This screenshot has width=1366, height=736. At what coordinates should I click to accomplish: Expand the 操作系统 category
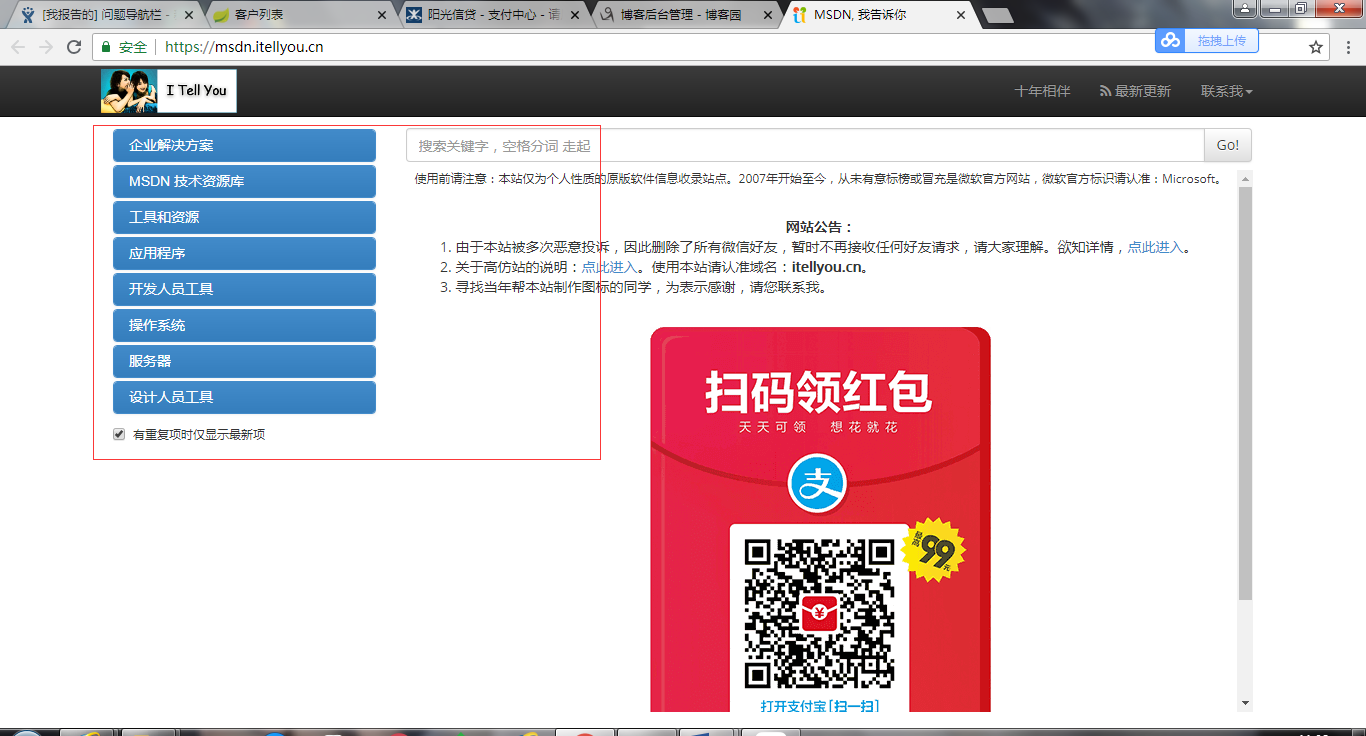point(244,325)
